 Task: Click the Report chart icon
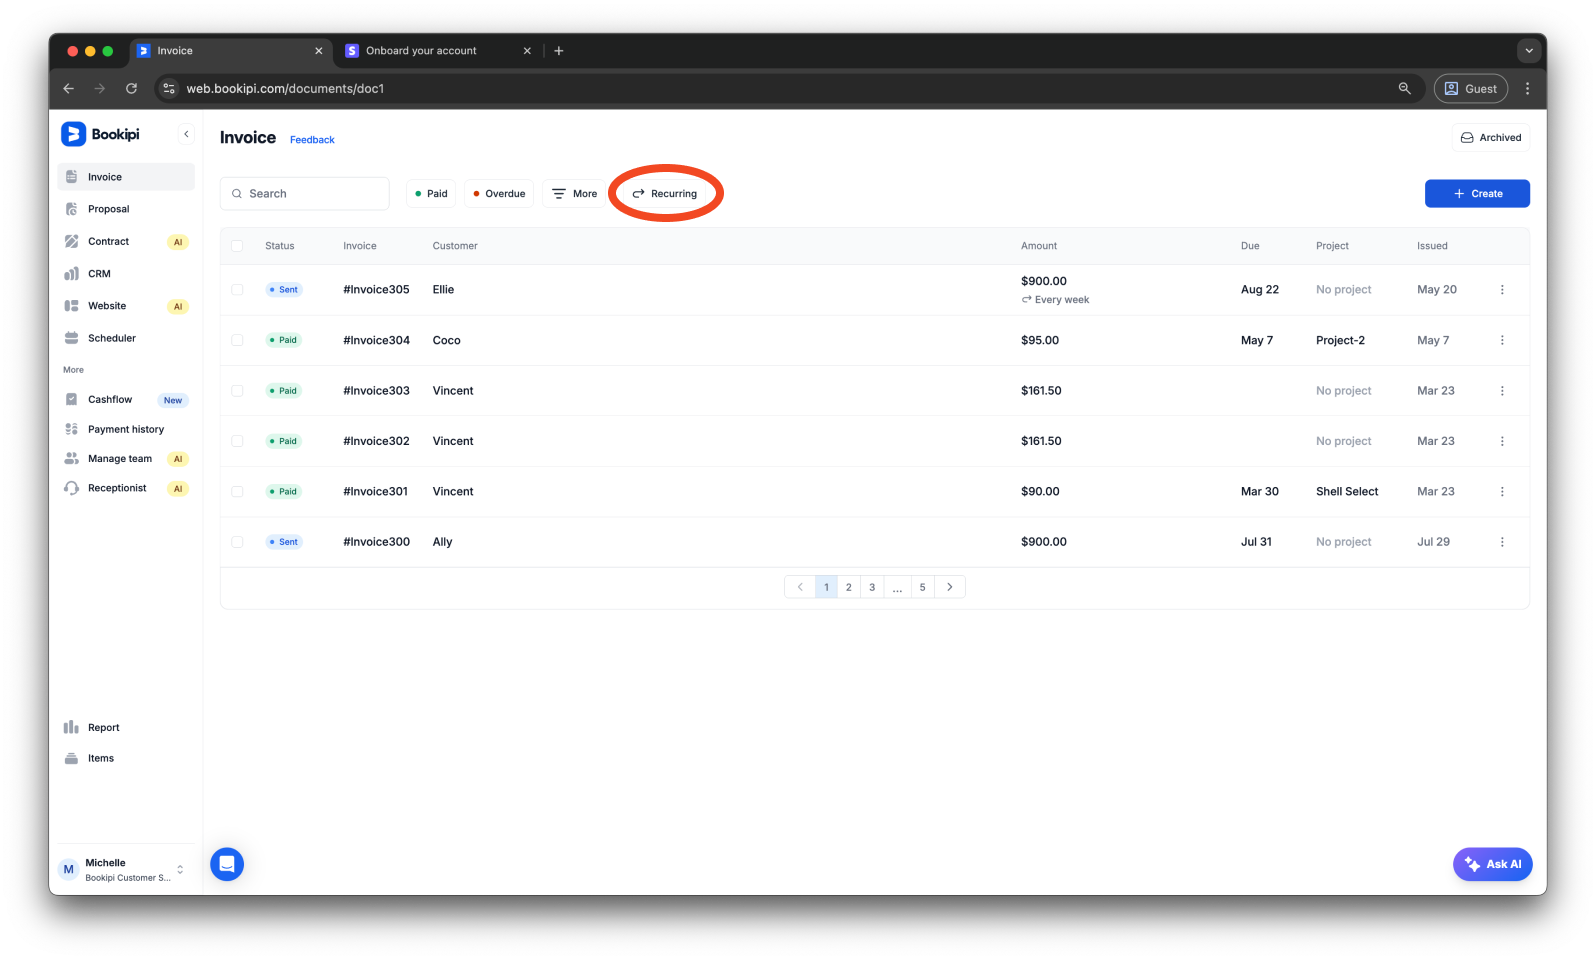(72, 727)
